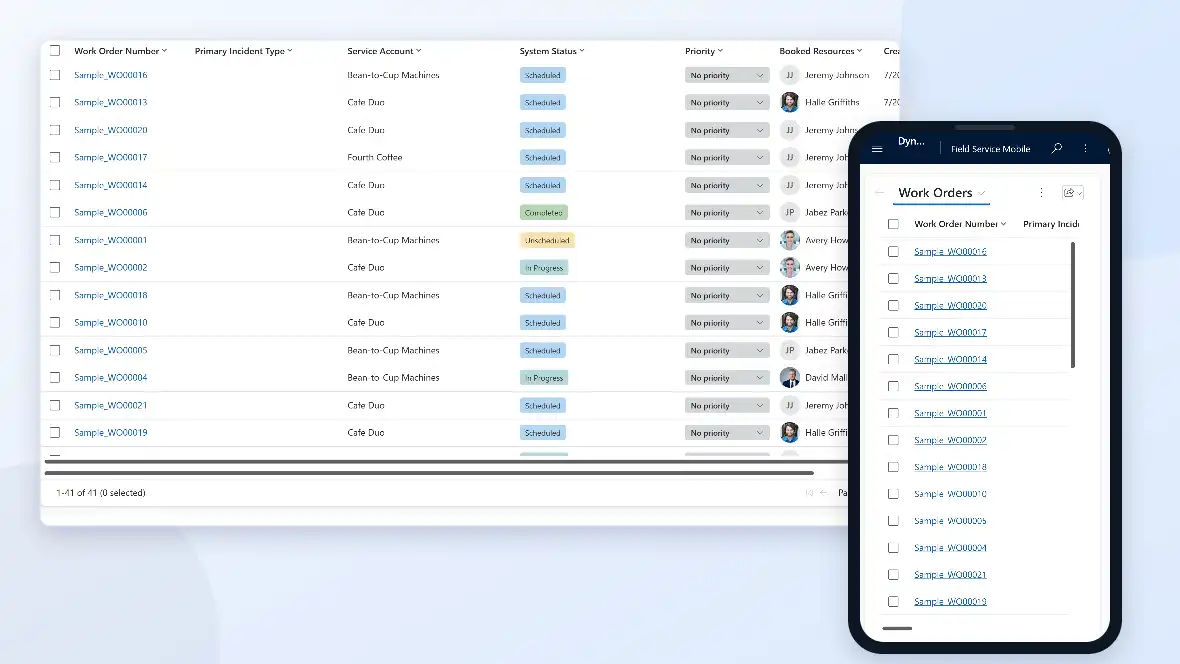Click Jeremy Johnson JJ avatar in WO00016 row
Viewport: 1180px width, 664px height.
789,75
